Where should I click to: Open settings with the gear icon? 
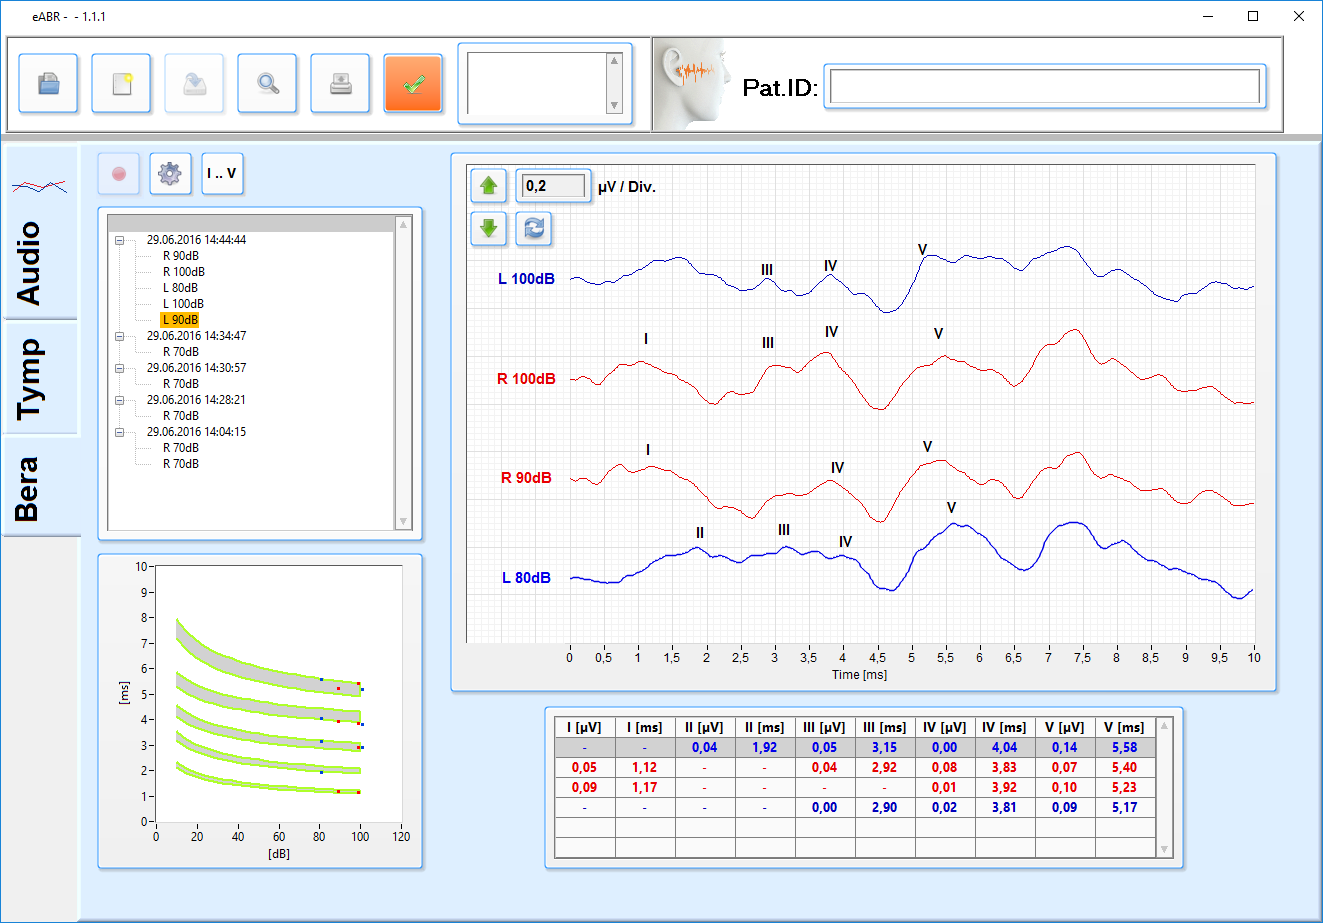[x=170, y=174]
